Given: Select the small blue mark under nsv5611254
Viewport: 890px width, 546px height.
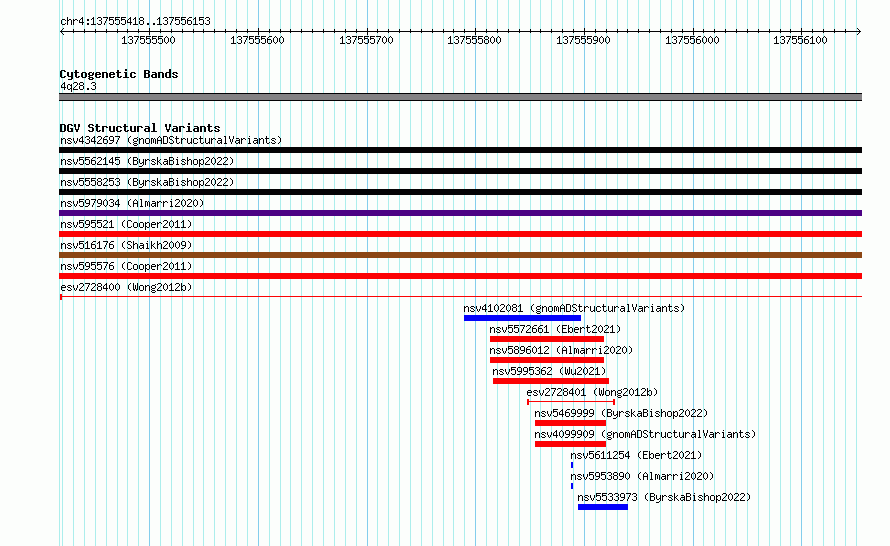Looking at the screenshot, I should [x=572, y=465].
